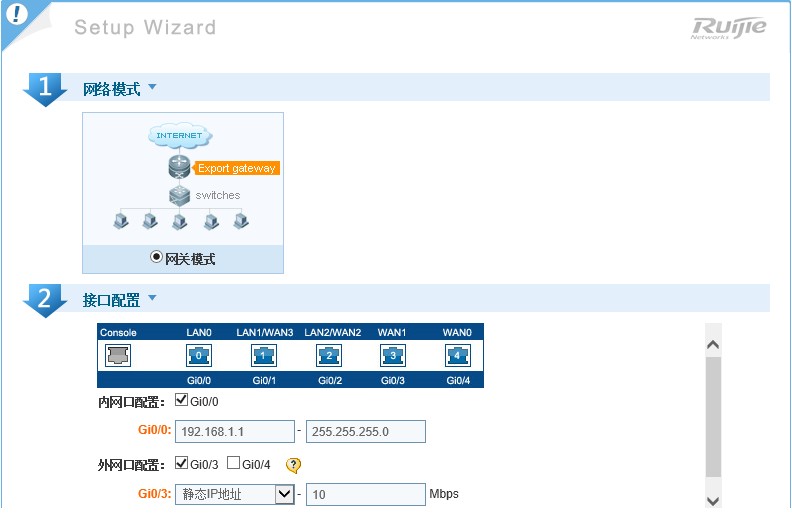Select the LAN0 port 0 icon
This screenshot has width=792, height=520.
tap(199, 355)
